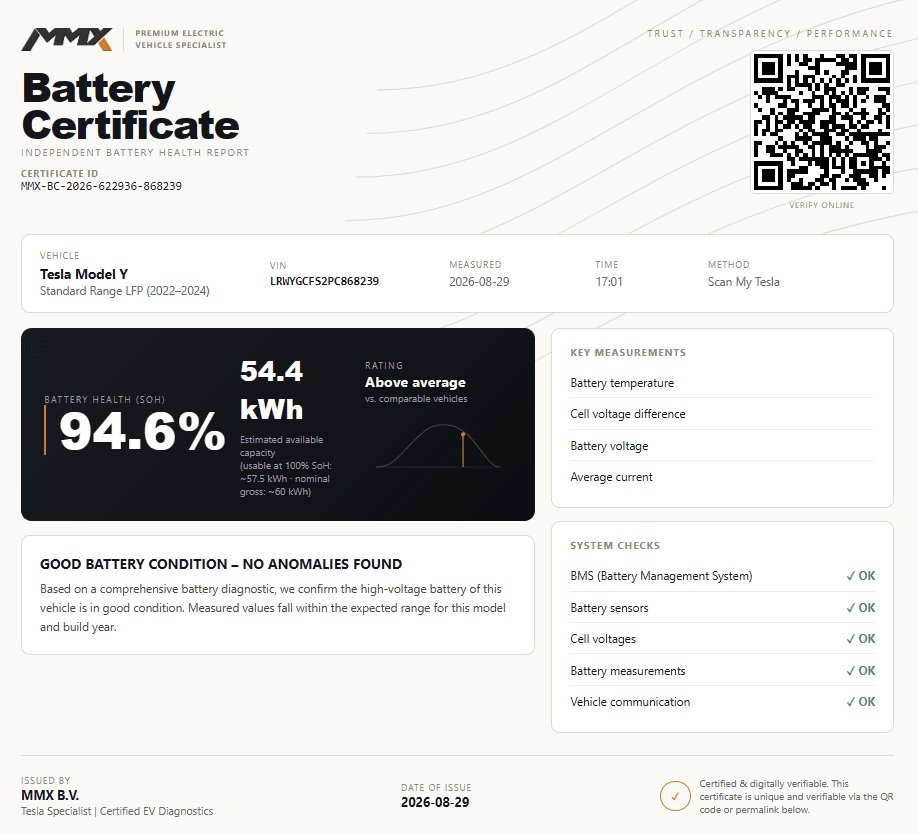Click Tesla Specialist Certified EV Diagnostics text
The image size is (918, 834).
click(117, 811)
